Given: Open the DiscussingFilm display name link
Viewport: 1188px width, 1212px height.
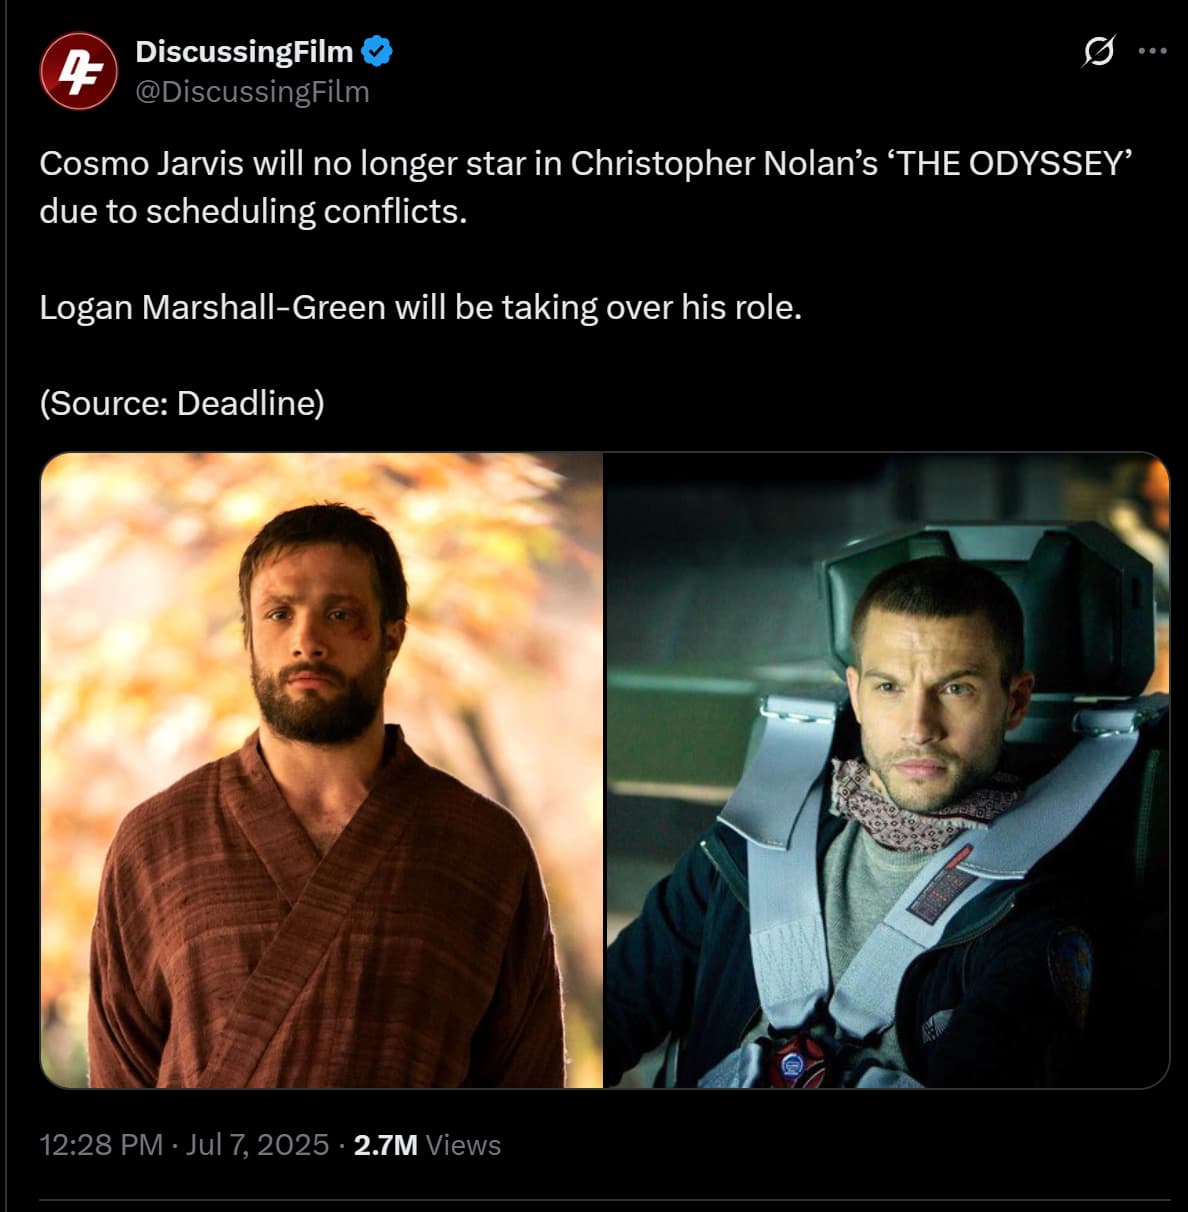Looking at the screenshot, I should pos(244,51).
